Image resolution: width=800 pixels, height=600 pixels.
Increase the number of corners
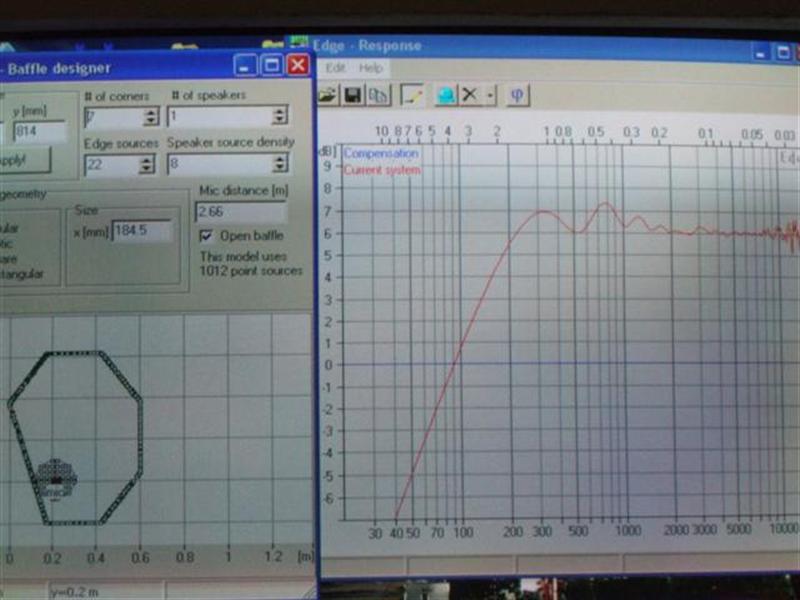151,112
